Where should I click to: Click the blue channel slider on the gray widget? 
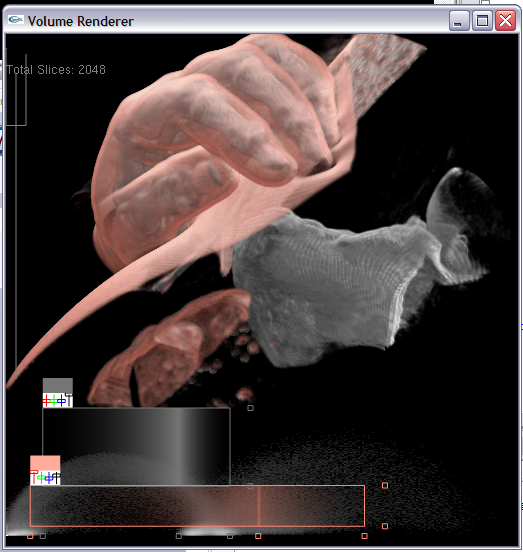pyautogui.click(x=61, y=401)
